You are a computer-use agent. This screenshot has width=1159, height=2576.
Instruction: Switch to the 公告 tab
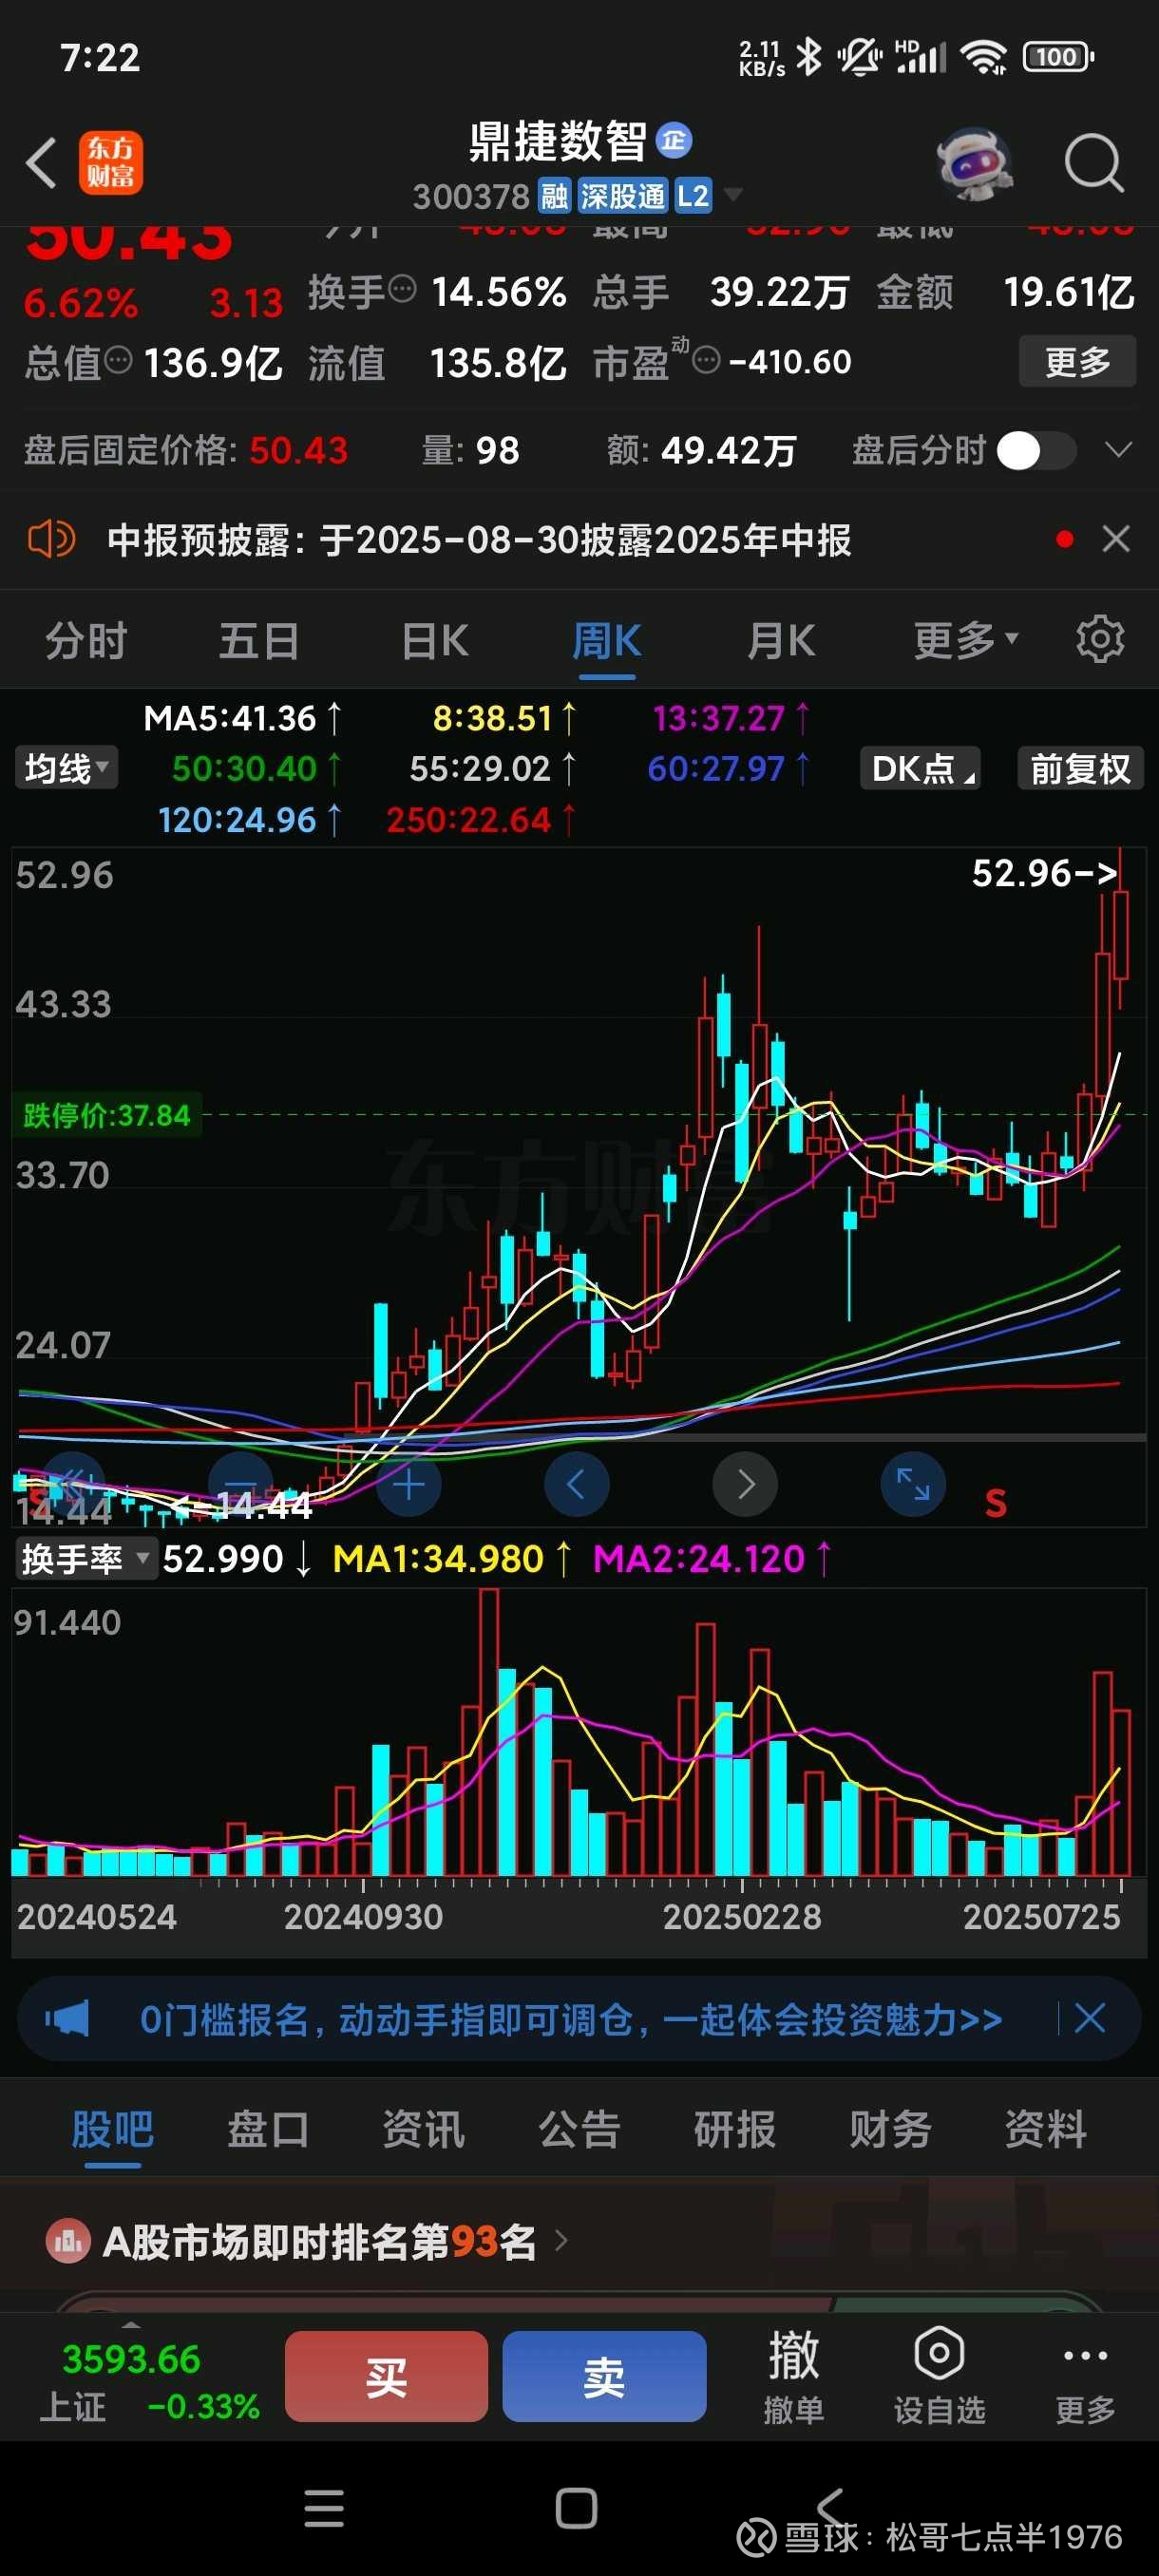(580, 2130)
